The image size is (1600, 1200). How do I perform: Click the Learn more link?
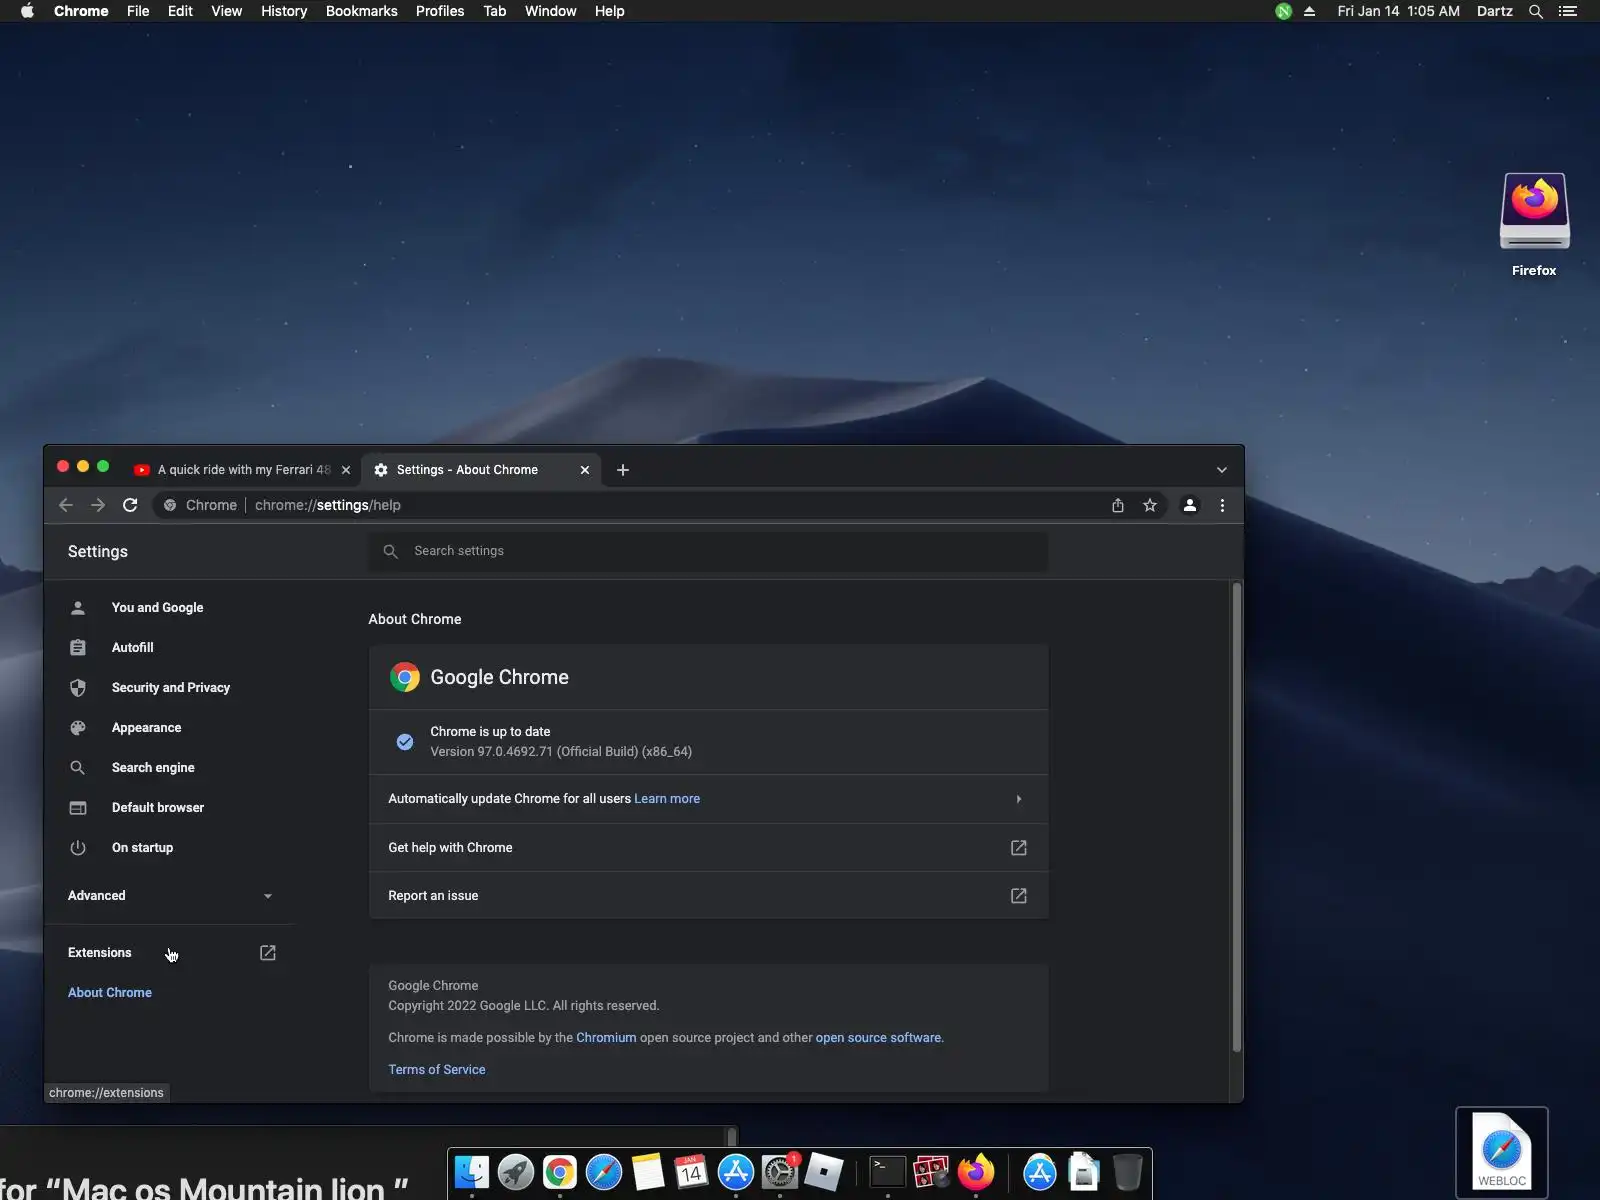point(667,799)
